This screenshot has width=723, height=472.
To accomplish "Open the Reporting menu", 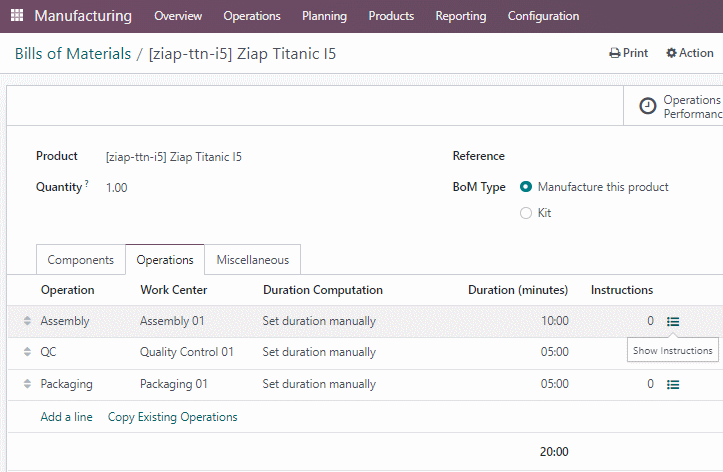I will [461, 16].
